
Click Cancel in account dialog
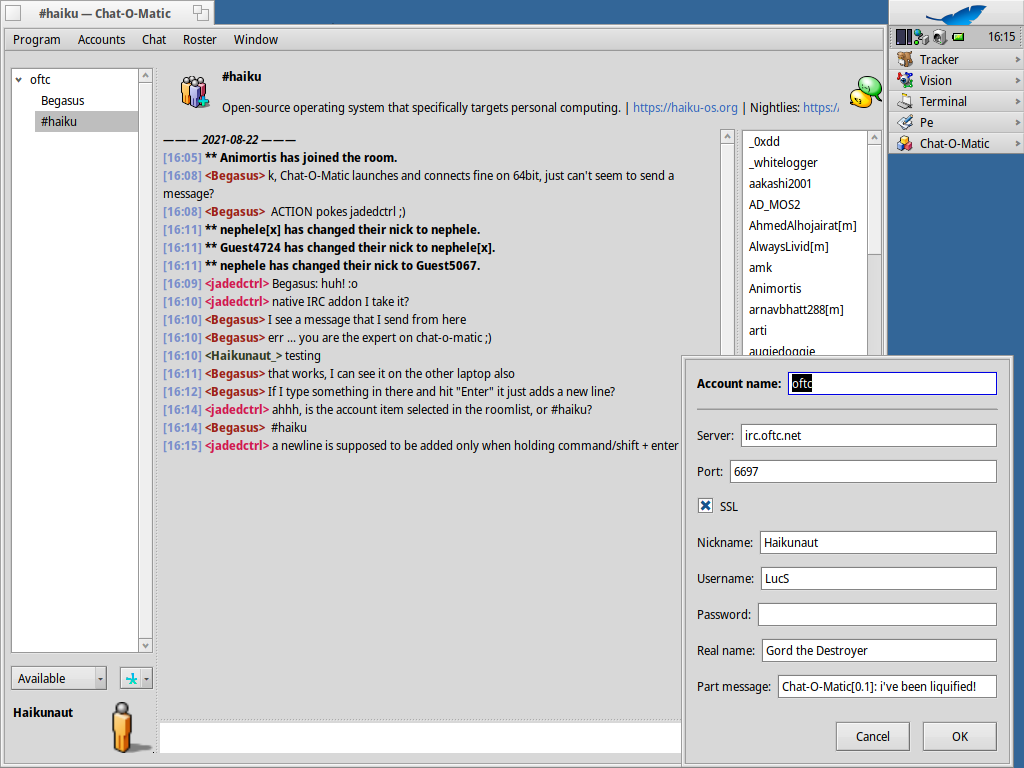click(x=872, y=737)
